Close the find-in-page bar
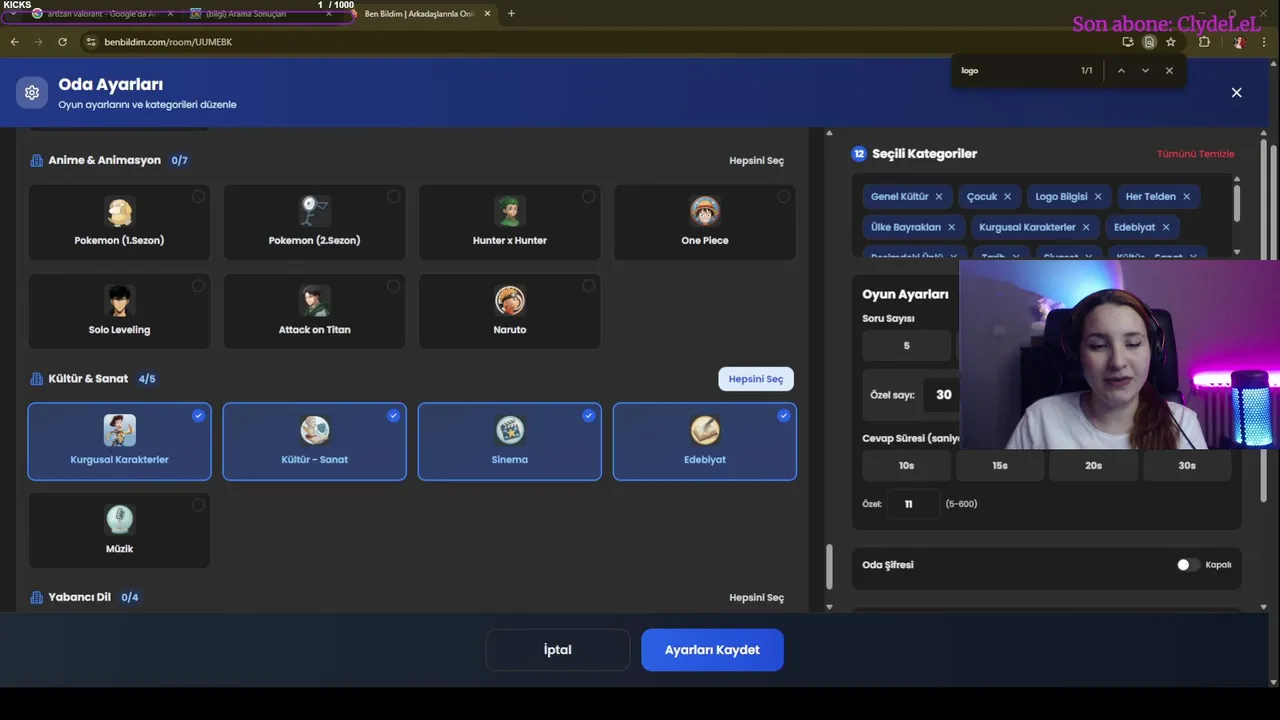The image size is (1280, 720). point(1169,71)
